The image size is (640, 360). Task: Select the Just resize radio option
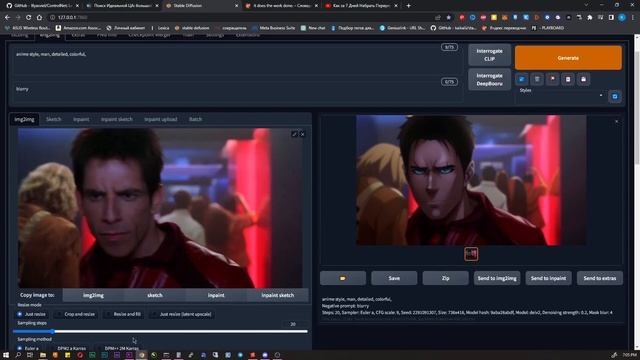31,314
